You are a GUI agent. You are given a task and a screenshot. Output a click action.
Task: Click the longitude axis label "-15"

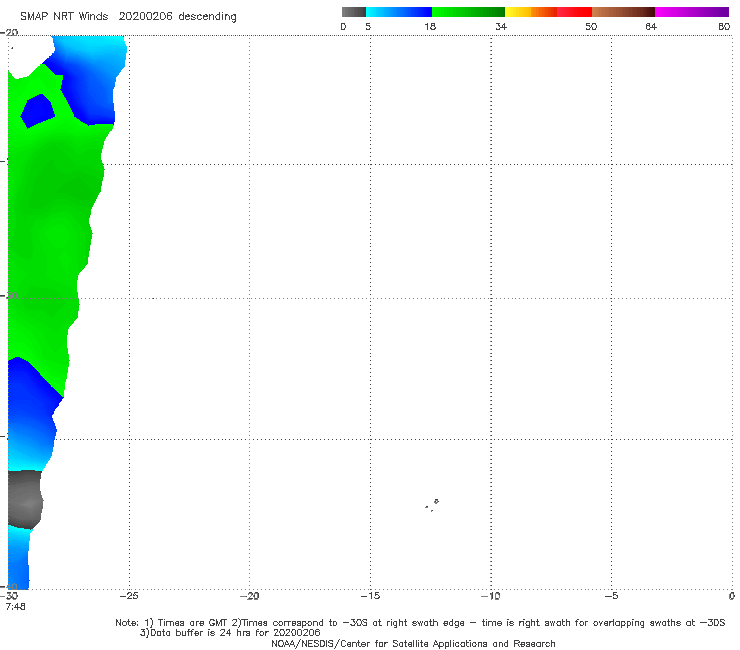[370, 596]
